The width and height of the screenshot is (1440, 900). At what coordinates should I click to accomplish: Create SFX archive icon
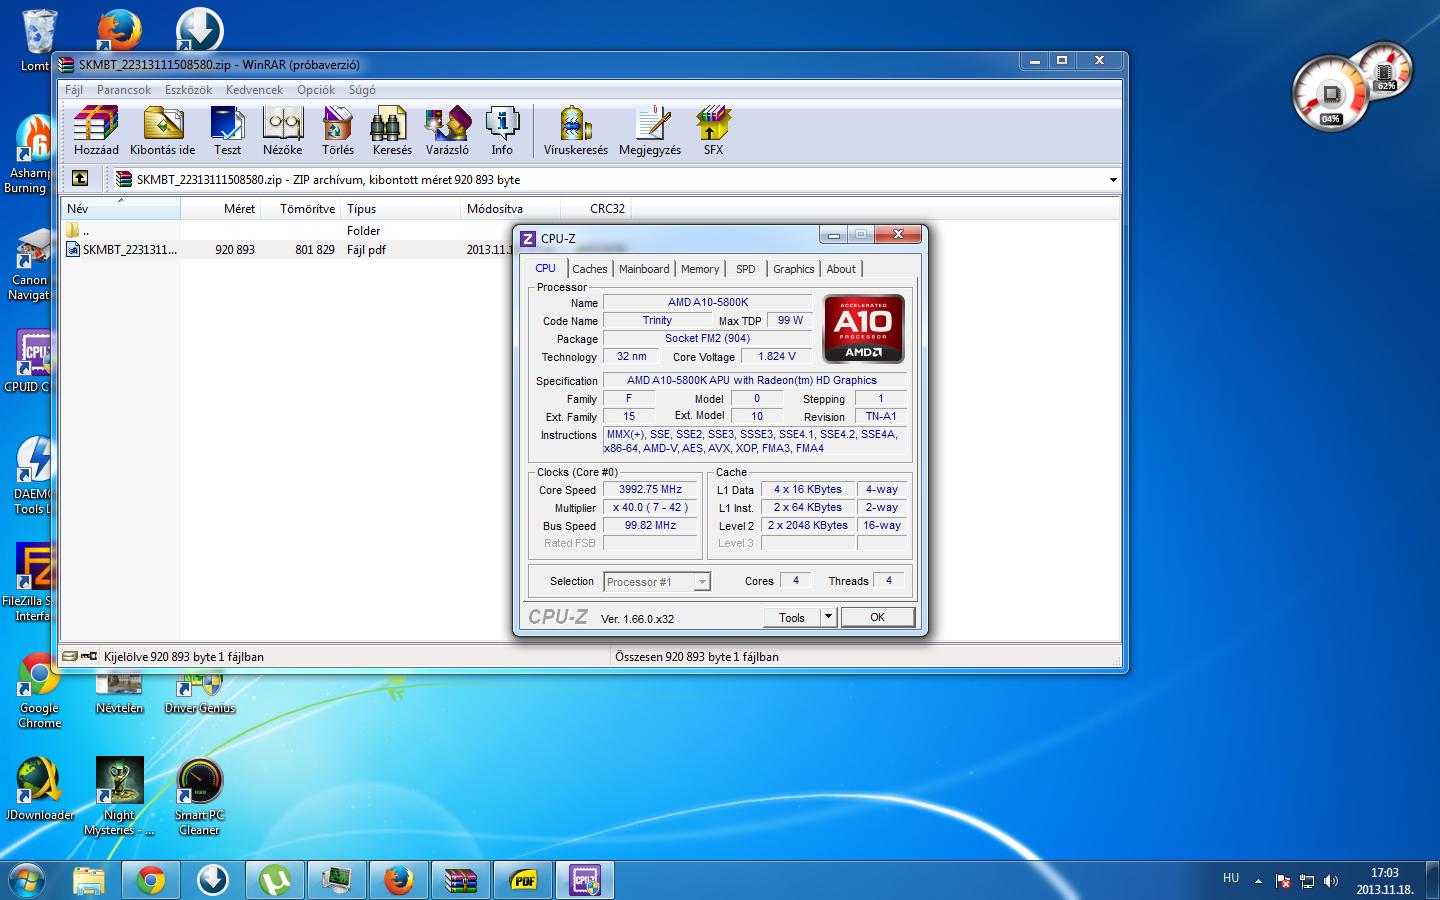pyautogui.click(x=713, y=131)
